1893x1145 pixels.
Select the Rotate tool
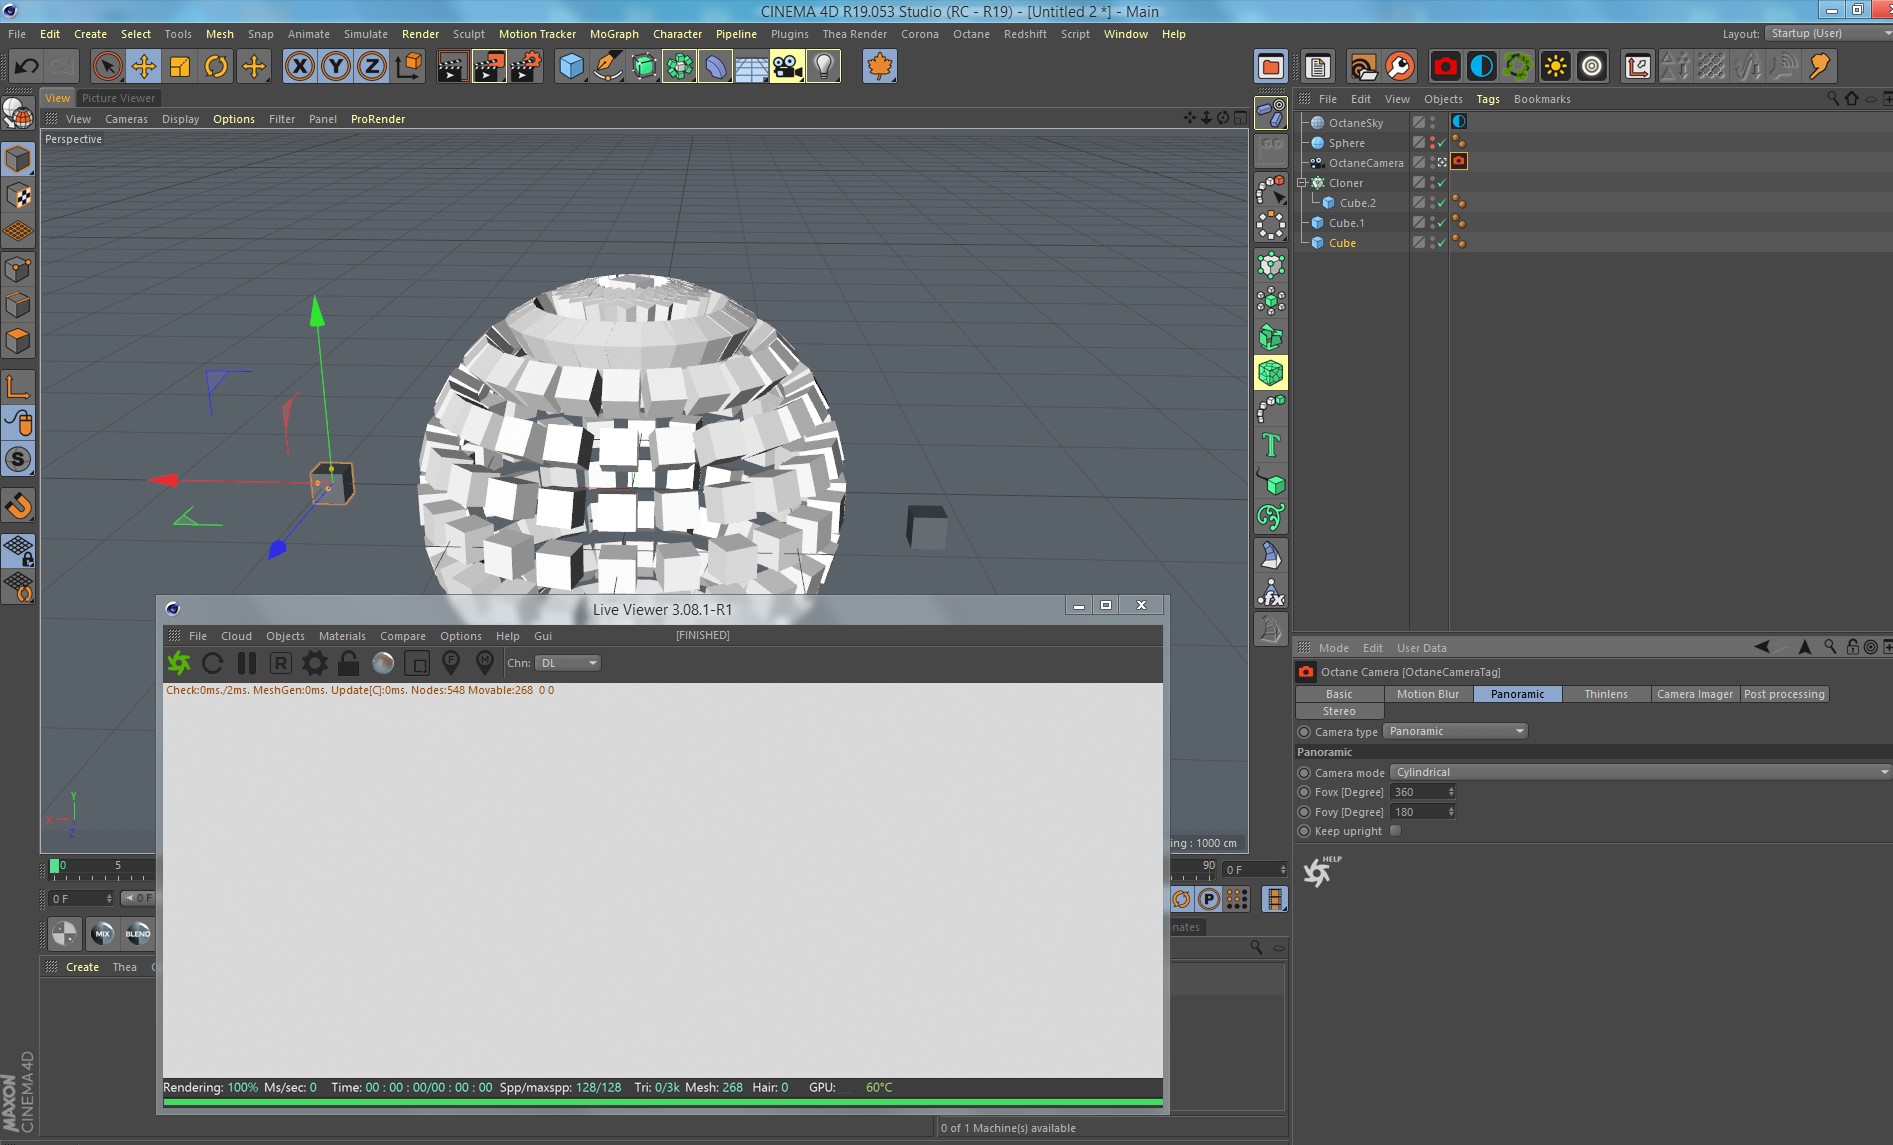(x=216, y=67)
